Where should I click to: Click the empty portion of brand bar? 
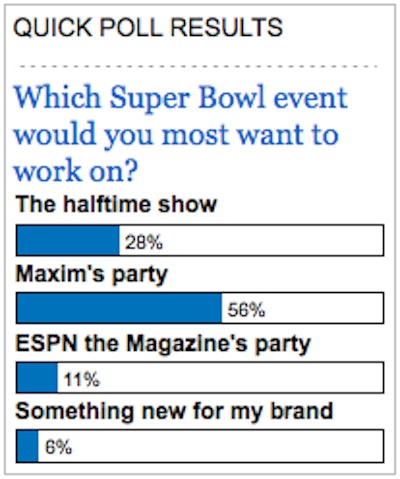(211, 447)
